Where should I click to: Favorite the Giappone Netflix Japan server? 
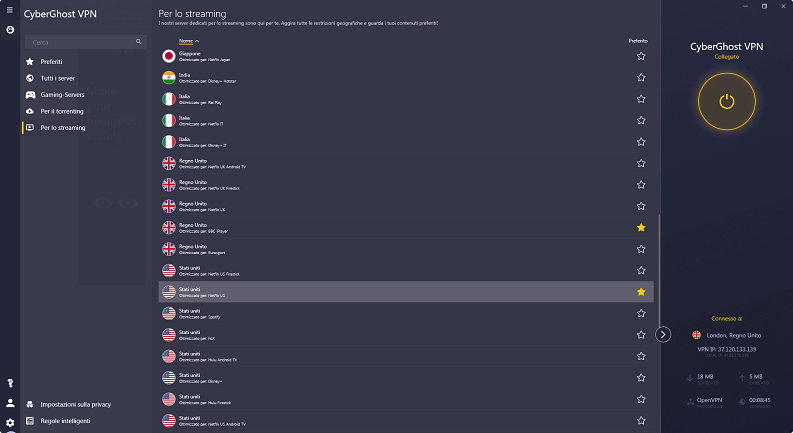[641, 56]
